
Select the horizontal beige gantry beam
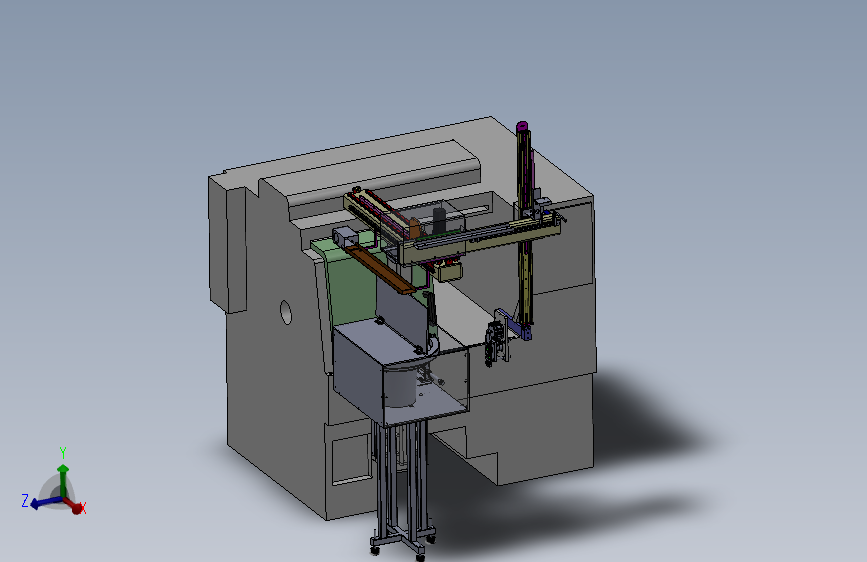coord(480,238)
